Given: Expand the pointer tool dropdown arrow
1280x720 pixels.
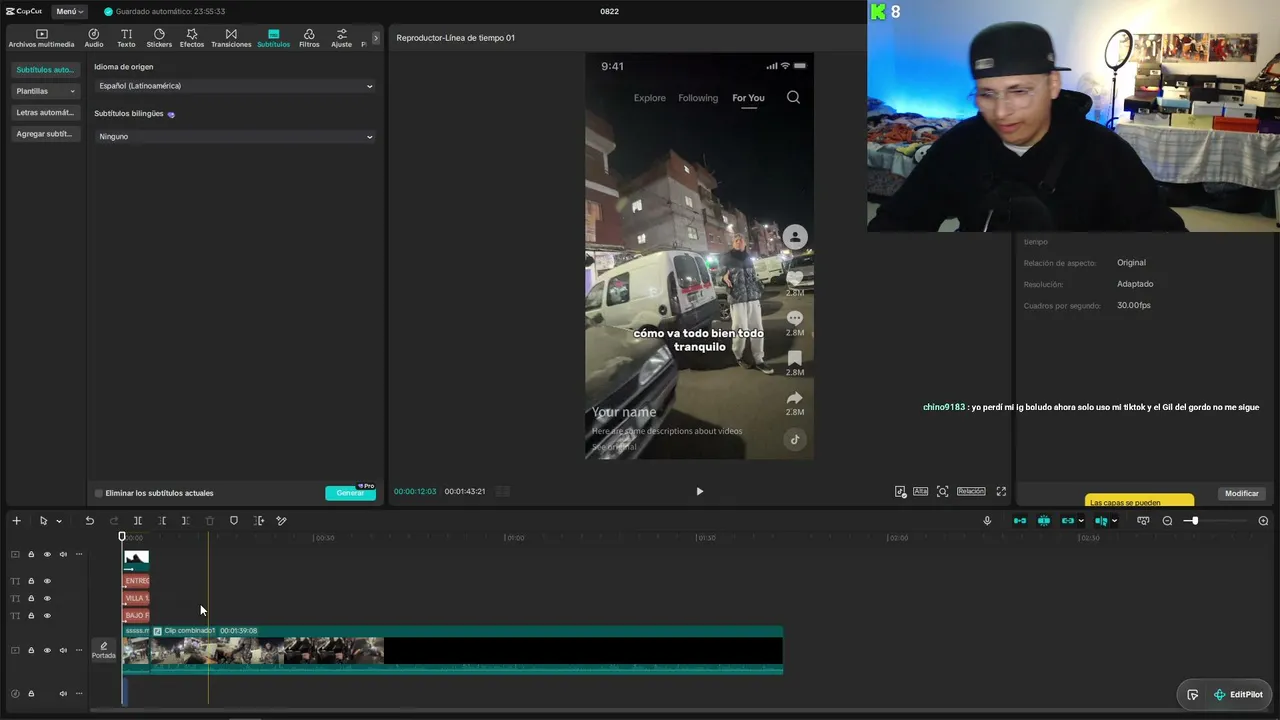Looking at the screenshot, I should point(59,521).
